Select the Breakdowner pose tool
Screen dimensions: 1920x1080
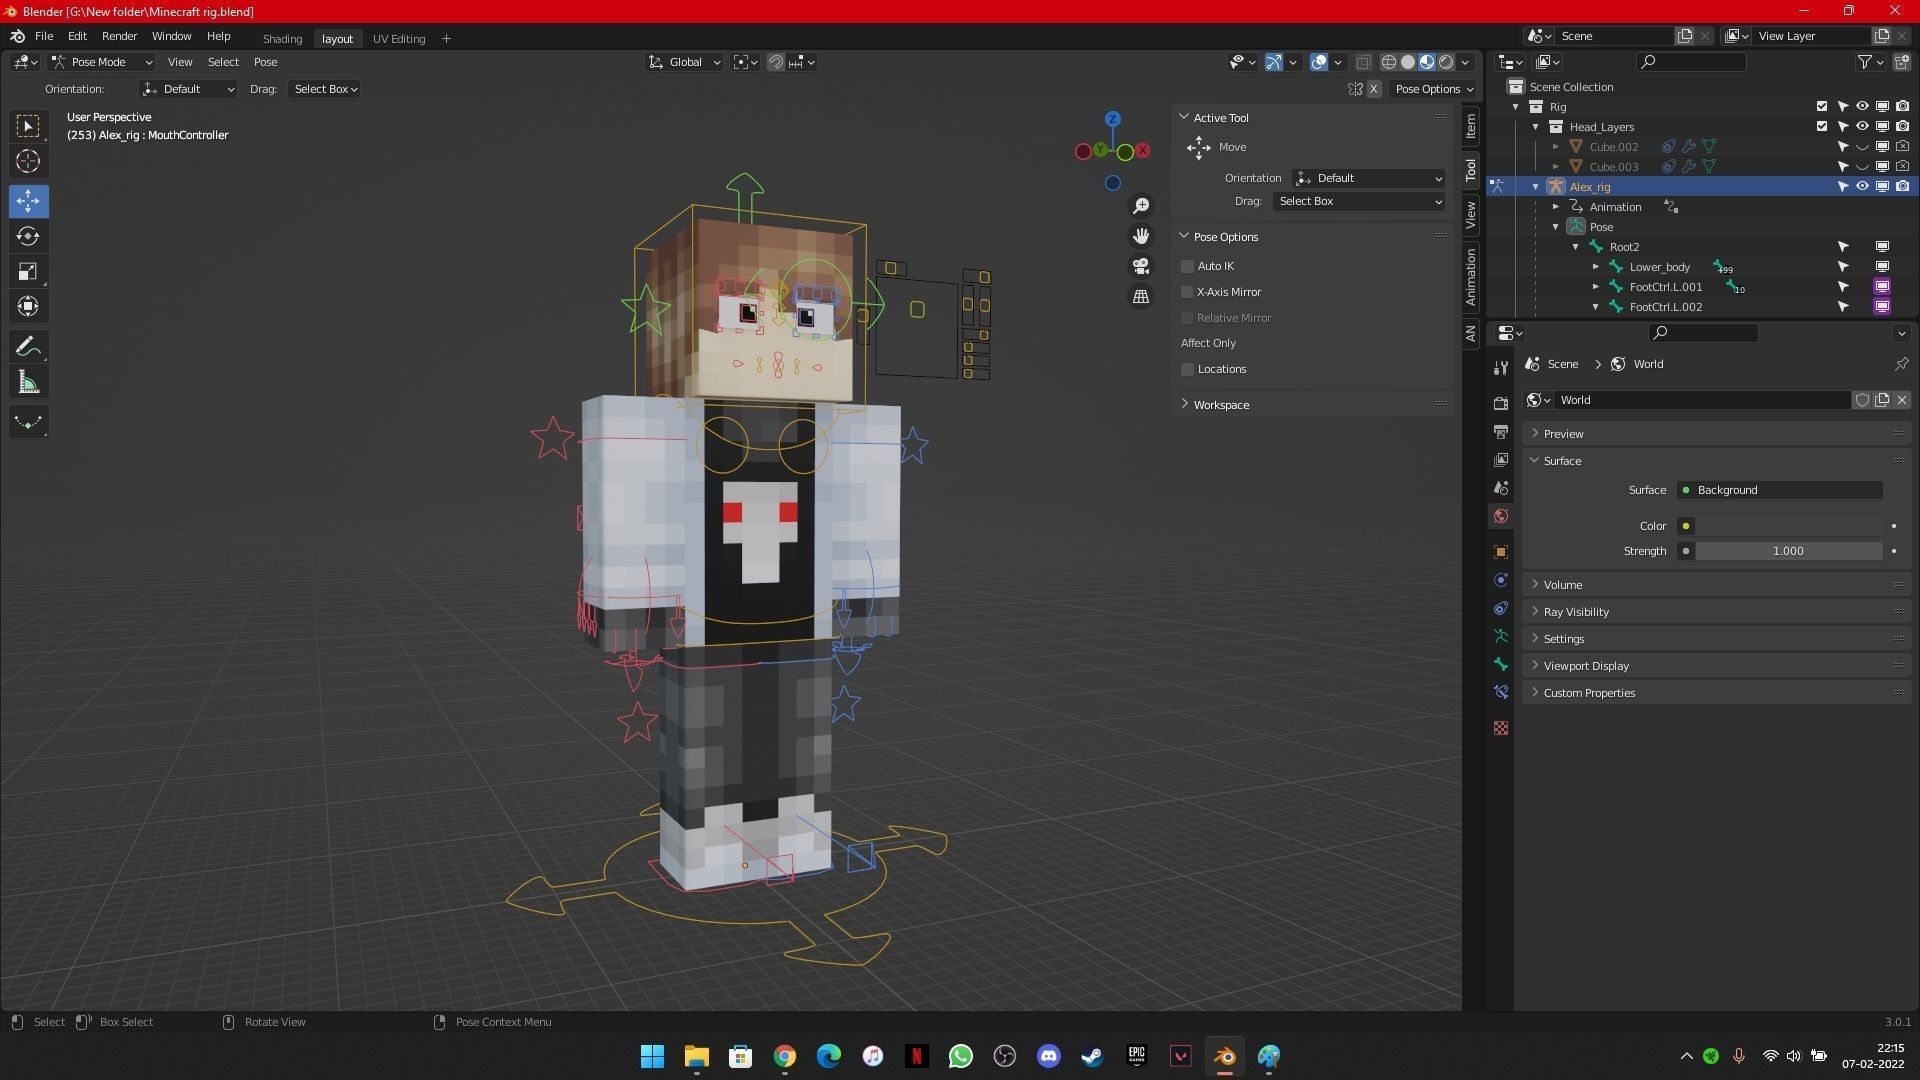pyautogui.click(x=28, y=422)
